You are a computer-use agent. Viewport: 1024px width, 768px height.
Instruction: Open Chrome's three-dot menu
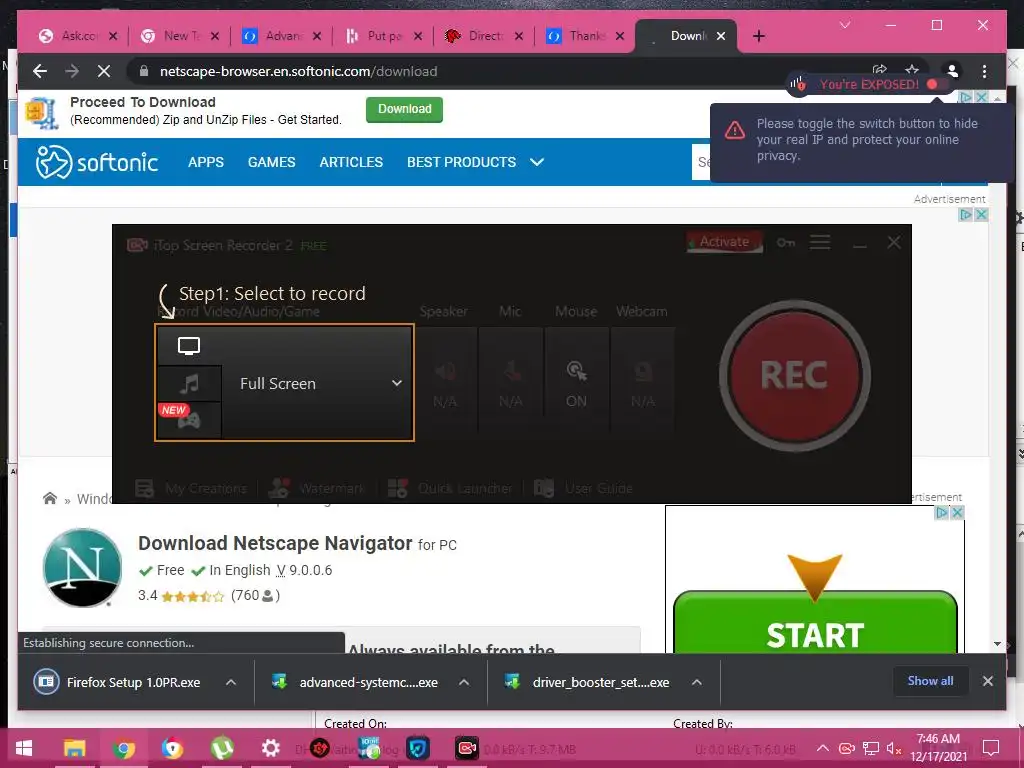point(984,71)
